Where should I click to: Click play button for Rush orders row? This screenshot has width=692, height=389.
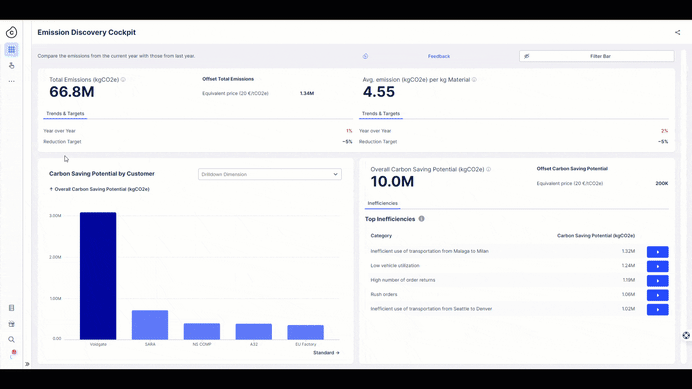[658, 295]
